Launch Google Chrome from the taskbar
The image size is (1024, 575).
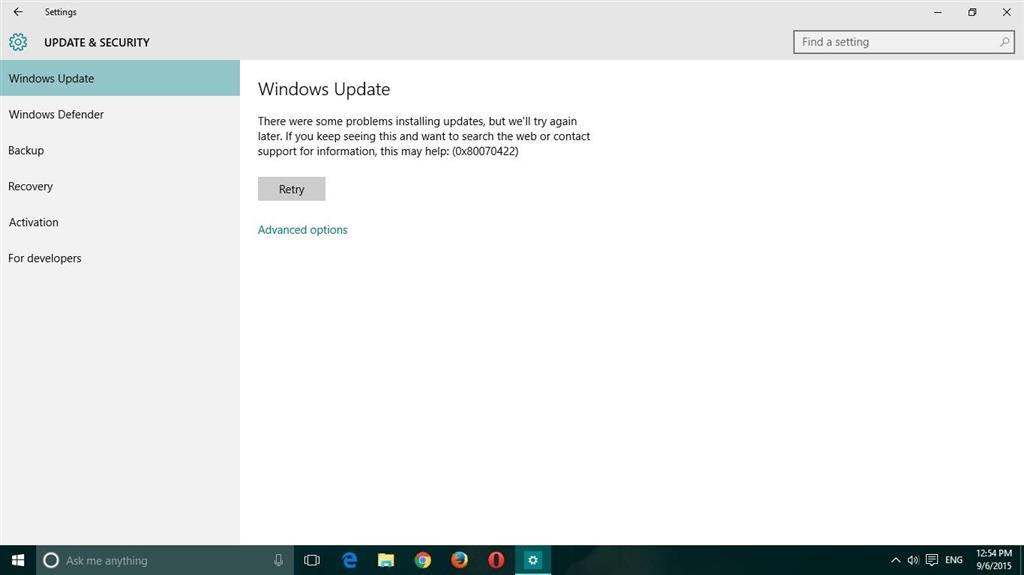423,561
